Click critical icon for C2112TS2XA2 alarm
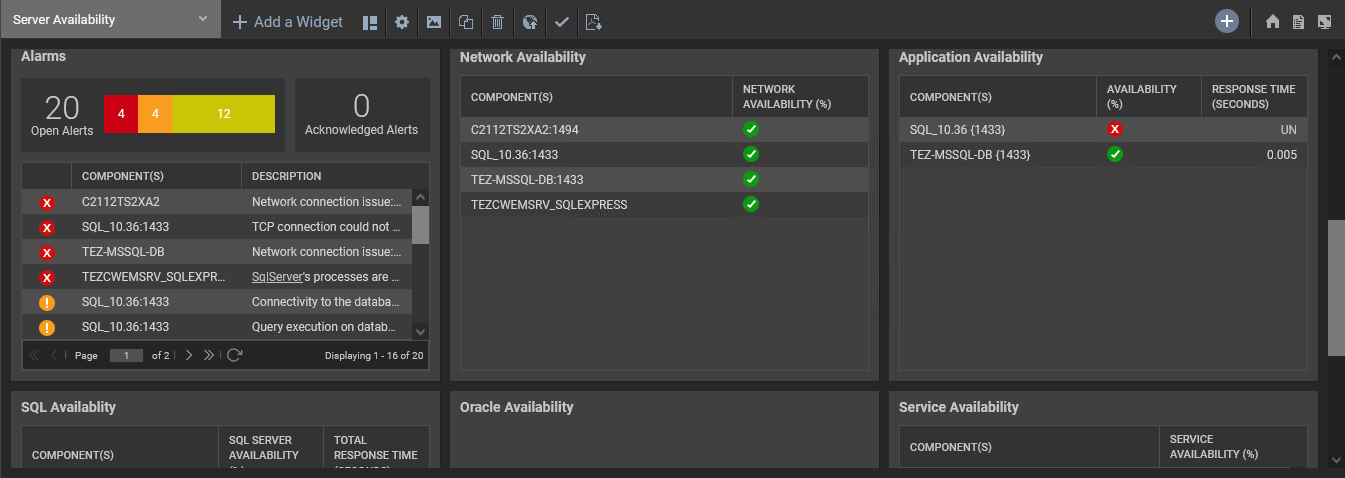 pos(46,202)
